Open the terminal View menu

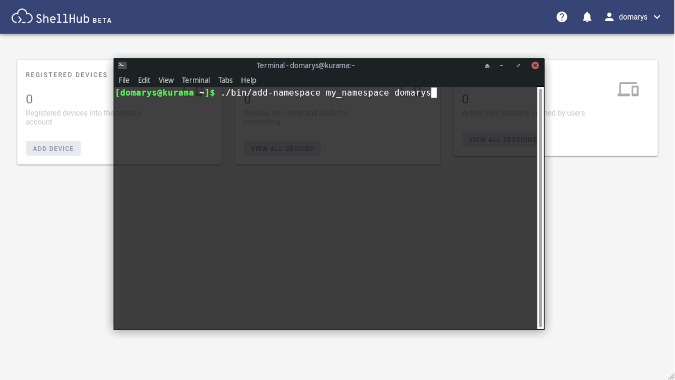click(x=166, y=80)
